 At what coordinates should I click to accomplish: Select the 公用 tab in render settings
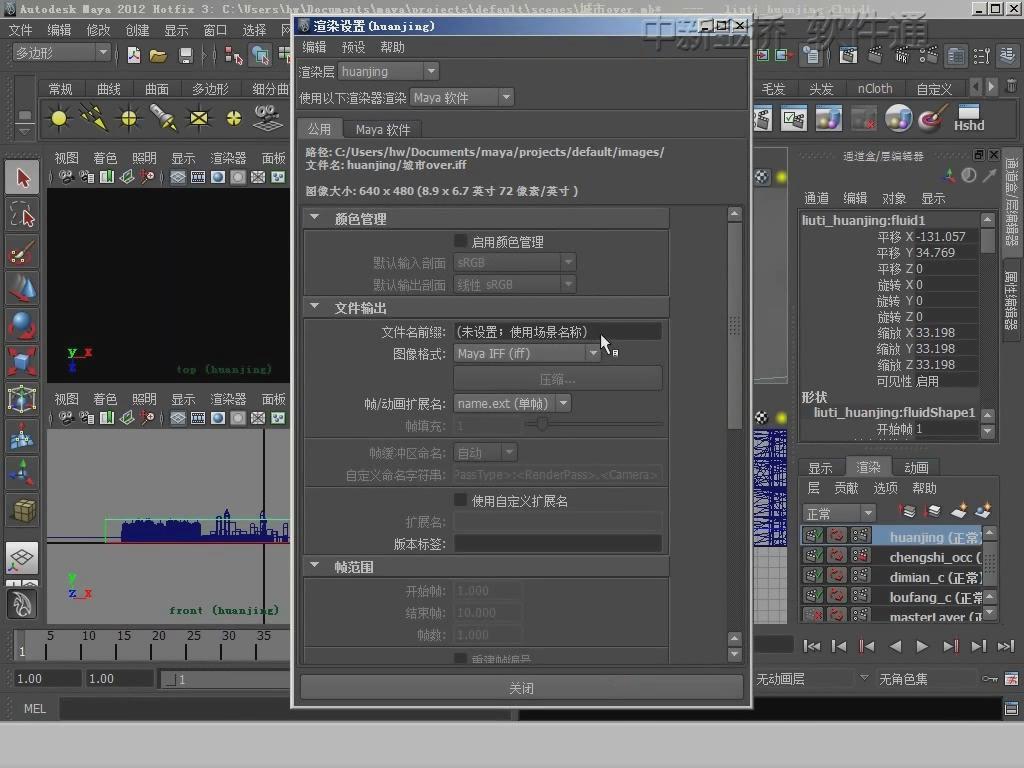(x=319, y=129)
